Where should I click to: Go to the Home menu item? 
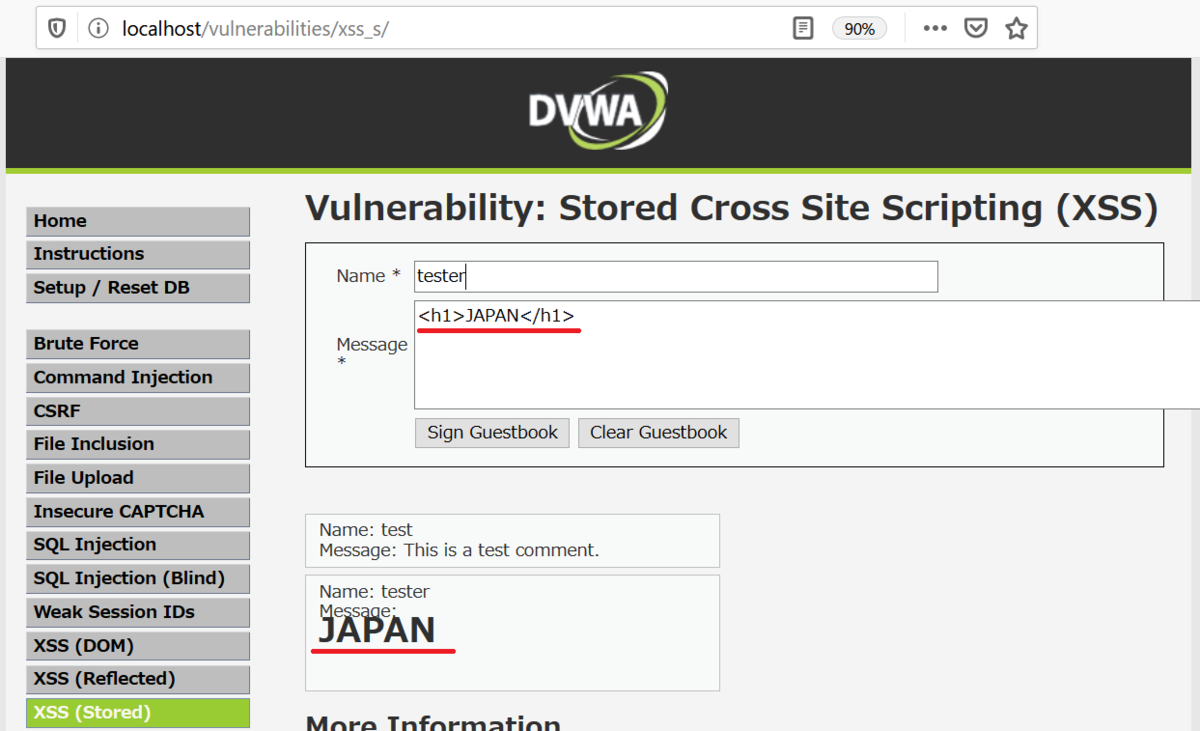pyautogui.click(x=138, y=221)
